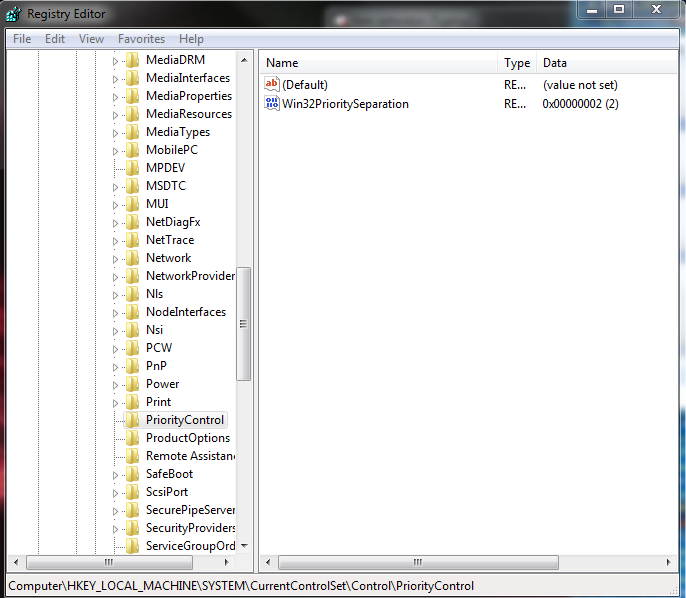Expand the NetTrace tree node
Image resolution: width=686 pixels, height=598 pixels.
pyautogui.click(x=115, y=241)
